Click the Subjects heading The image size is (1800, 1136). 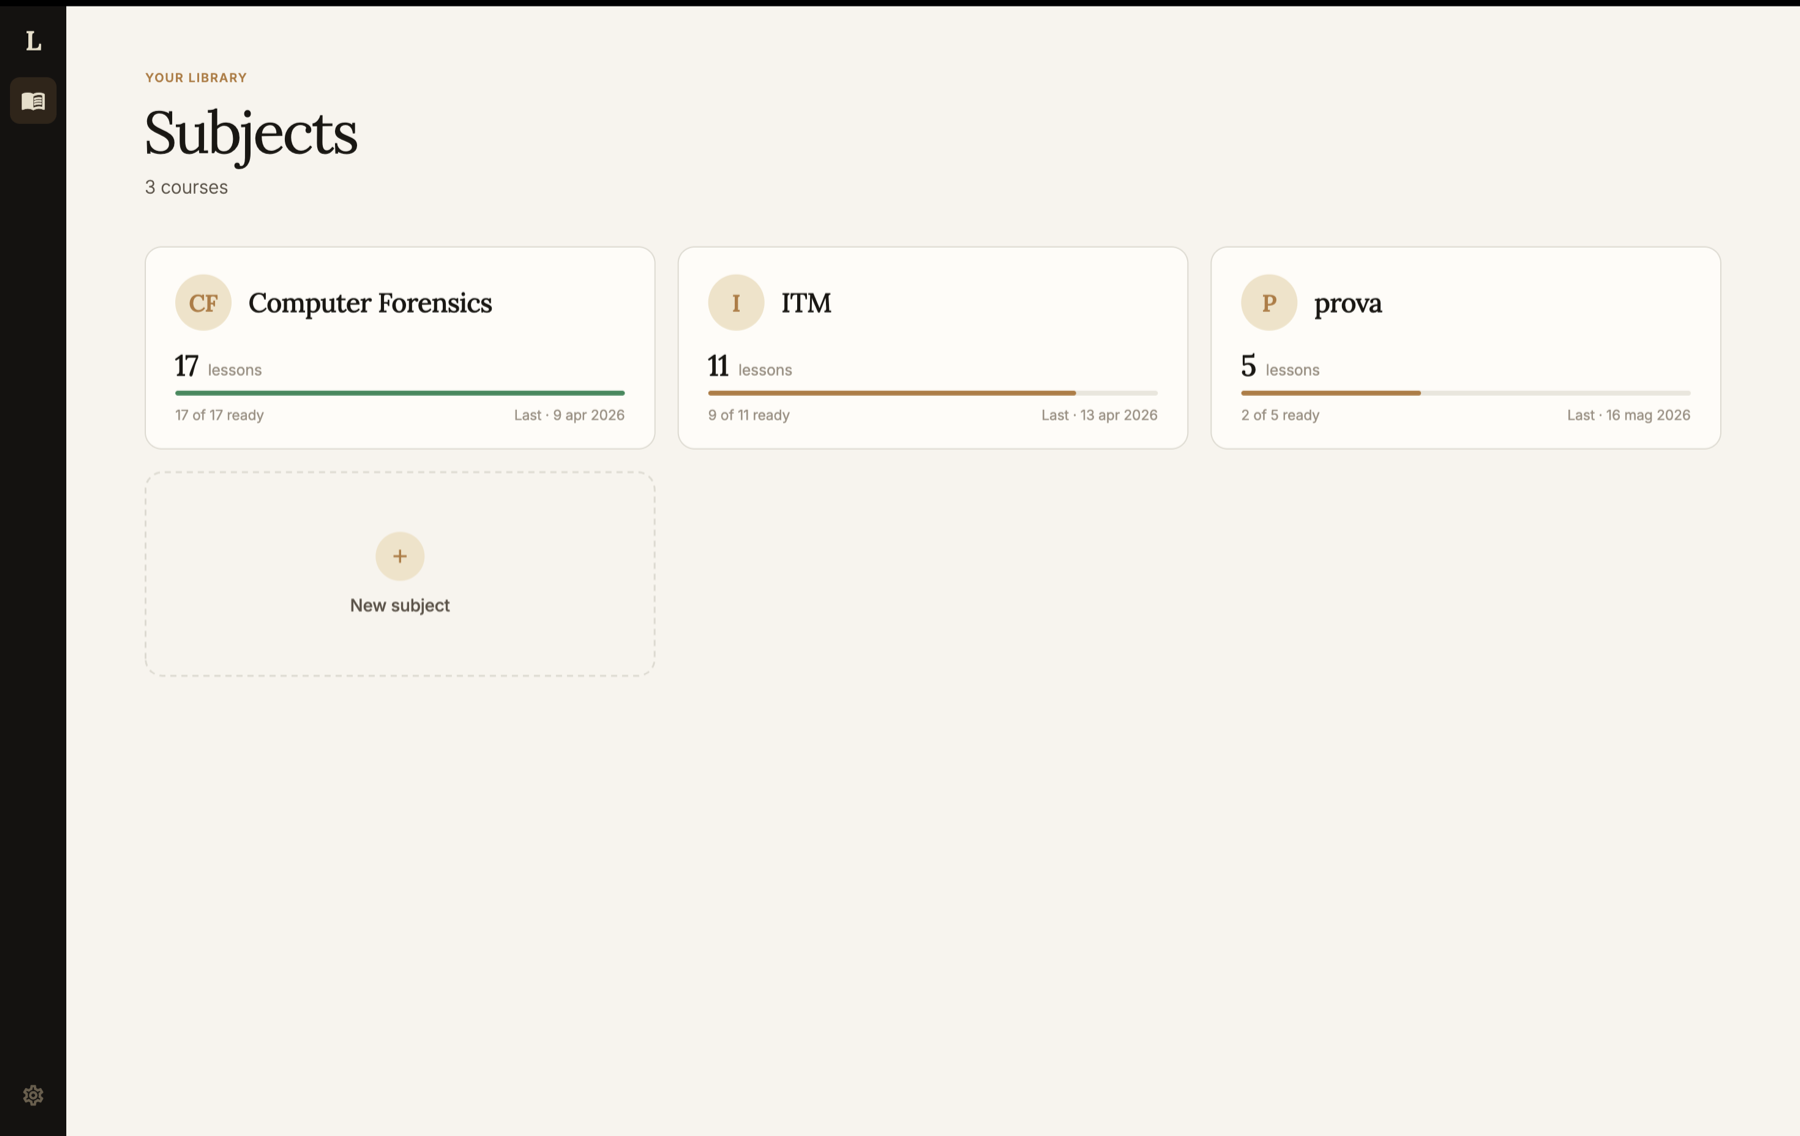251,133
